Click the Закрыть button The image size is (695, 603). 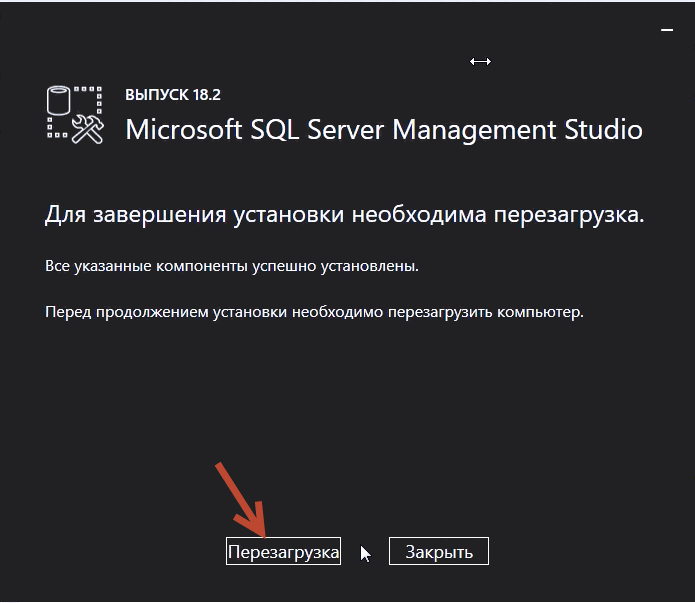tap(439, 551)
